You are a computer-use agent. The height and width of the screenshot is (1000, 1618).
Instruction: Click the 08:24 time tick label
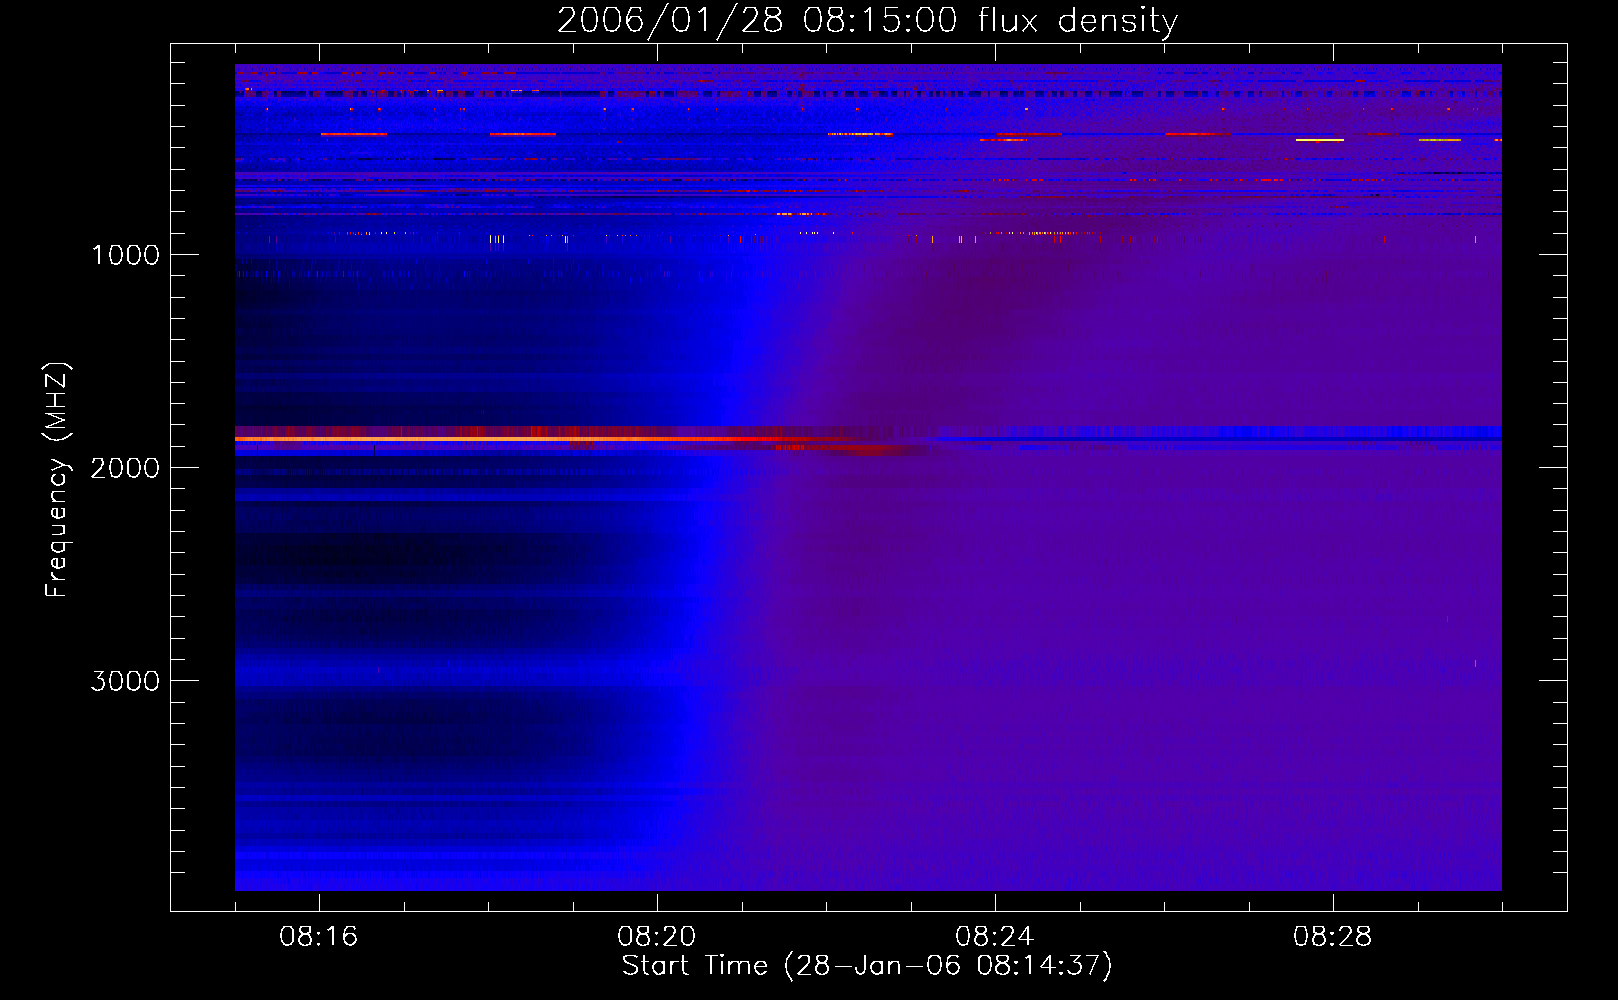[995, 937]
